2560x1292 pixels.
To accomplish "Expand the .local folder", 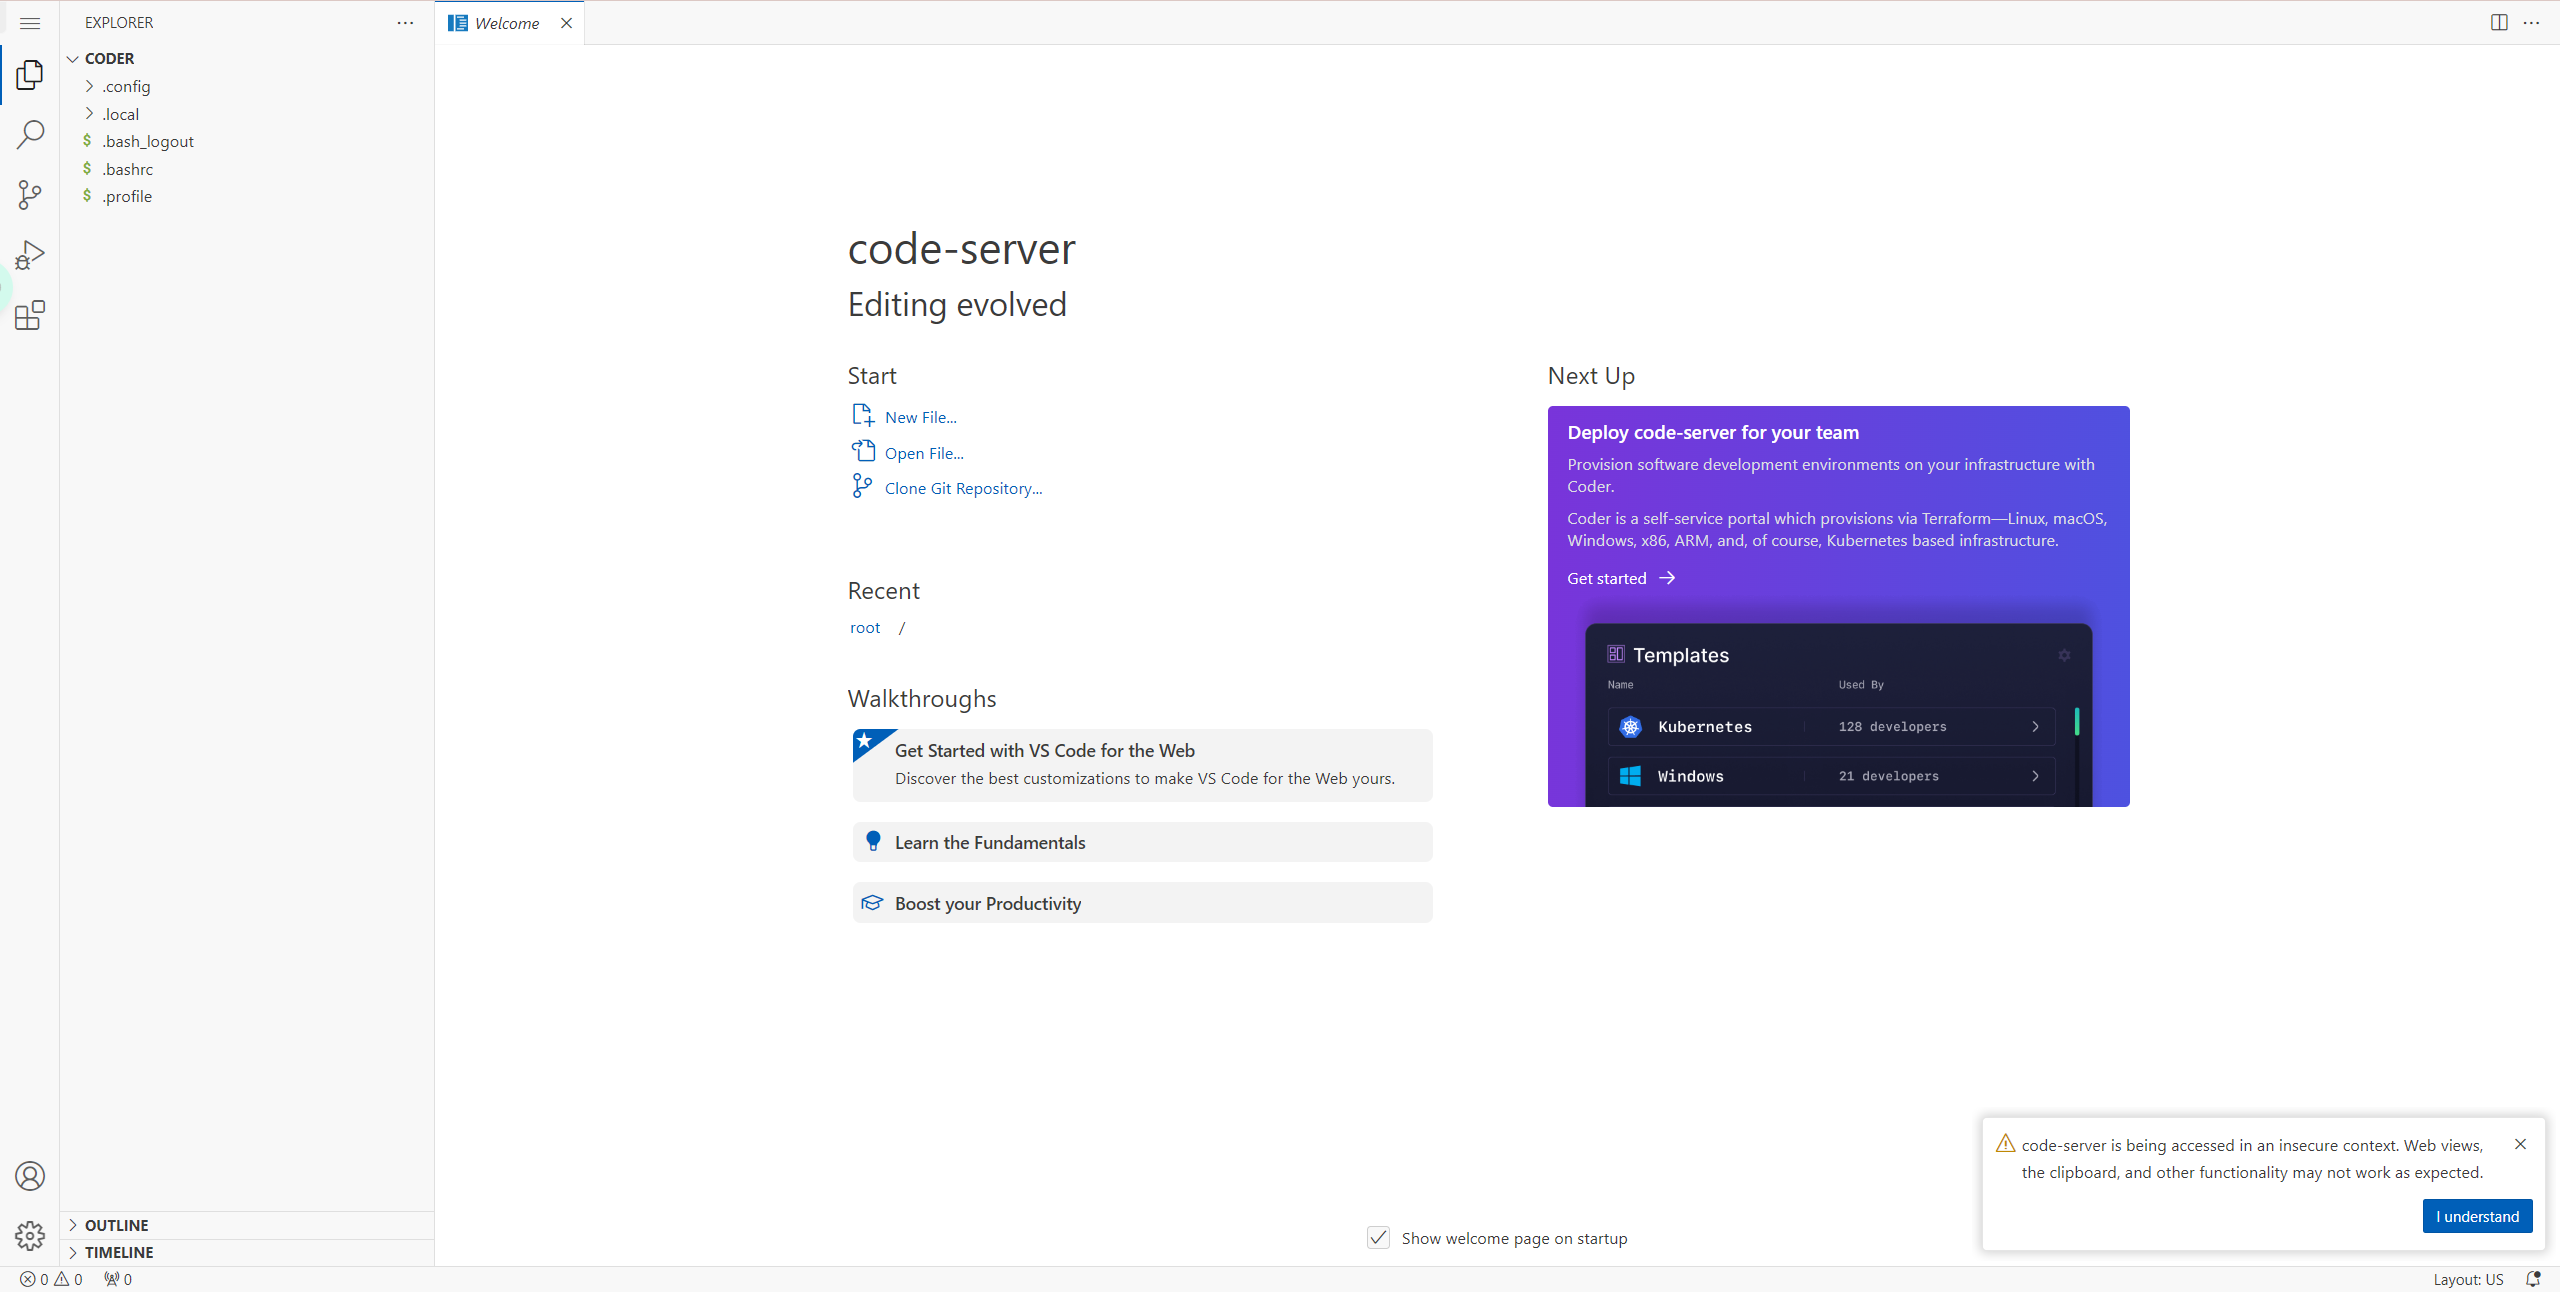I will 120,114.
